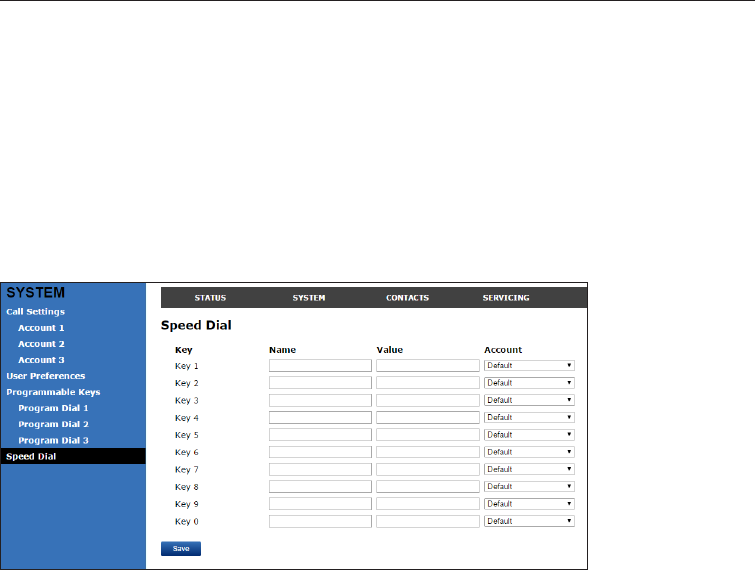Focus the Name field for Key 1
This screenshot has width=755, height=570.
point(320,365)
